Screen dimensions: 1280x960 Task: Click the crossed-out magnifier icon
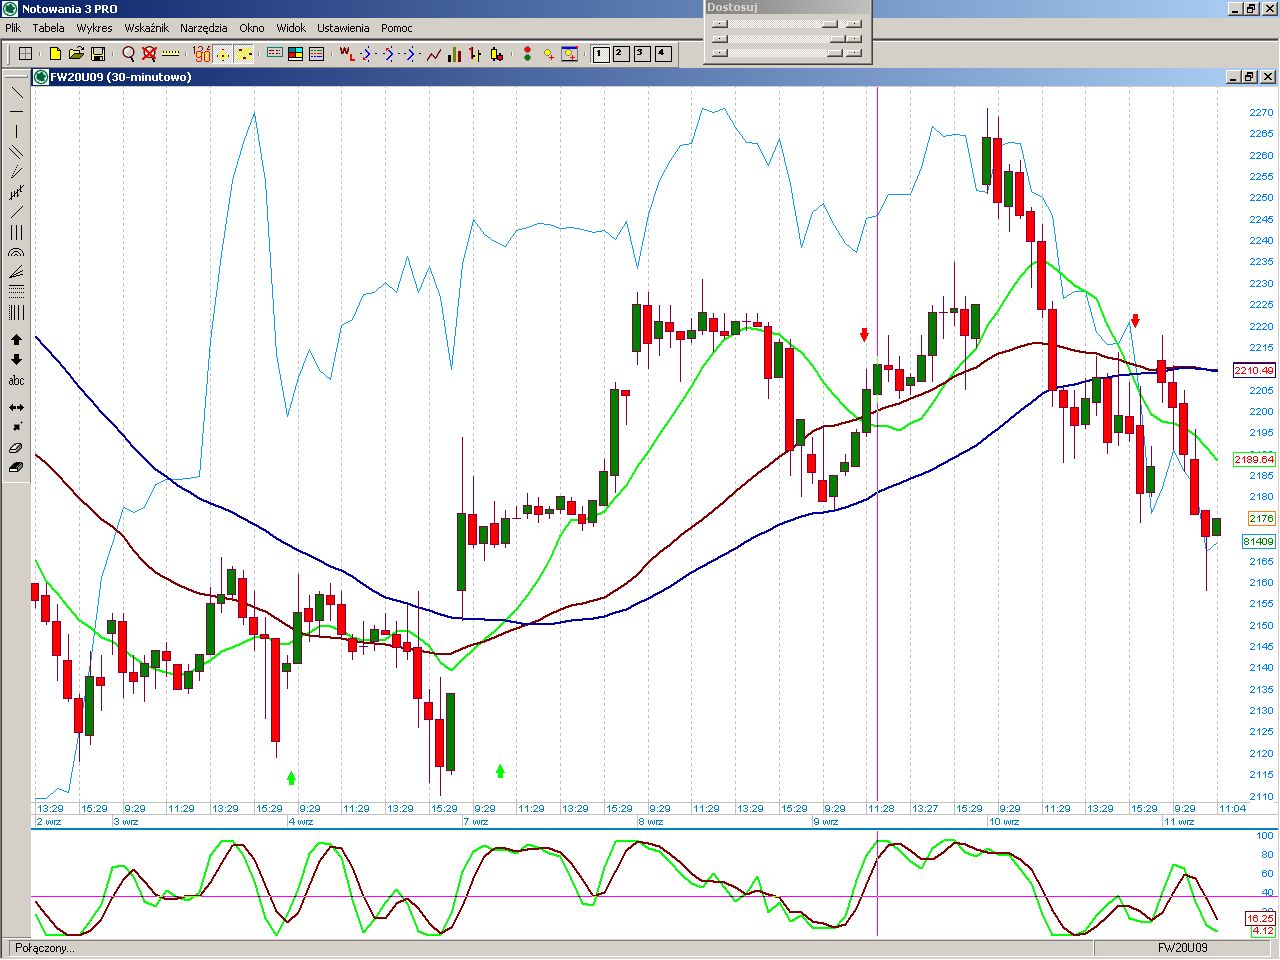tap(149, 53)
